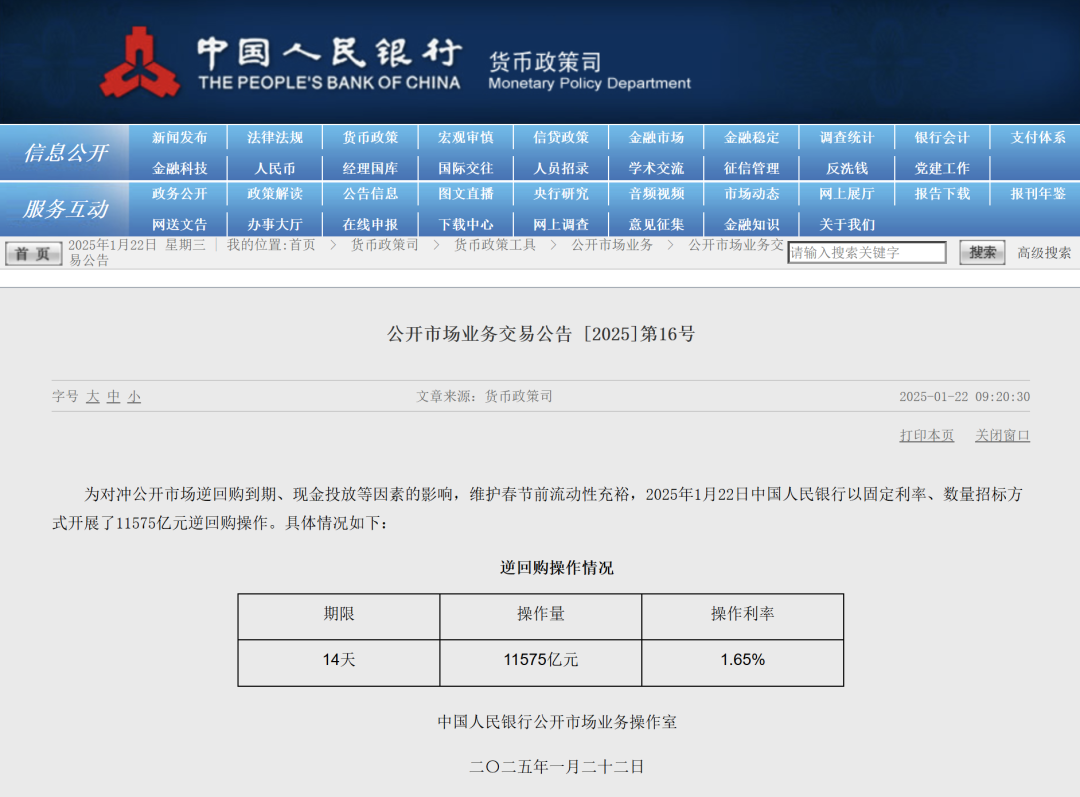
Task: Click the 搜索 search button
Action: (x=981, y=253)
